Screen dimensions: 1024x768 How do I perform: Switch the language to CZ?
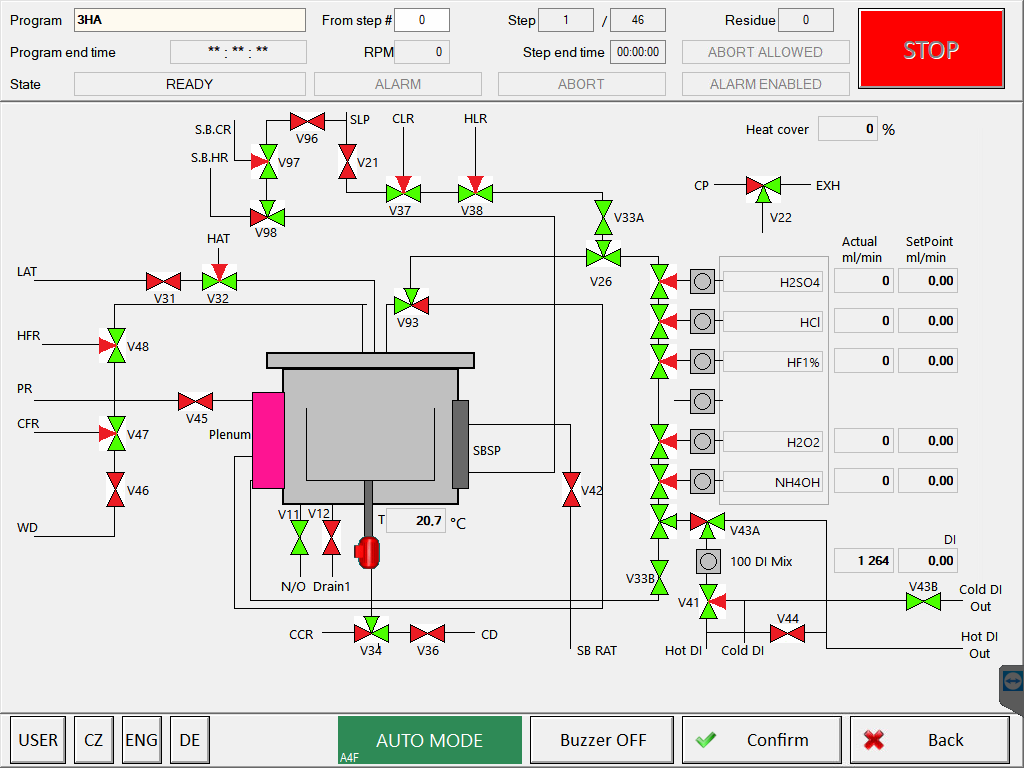(x=93, y=740)
